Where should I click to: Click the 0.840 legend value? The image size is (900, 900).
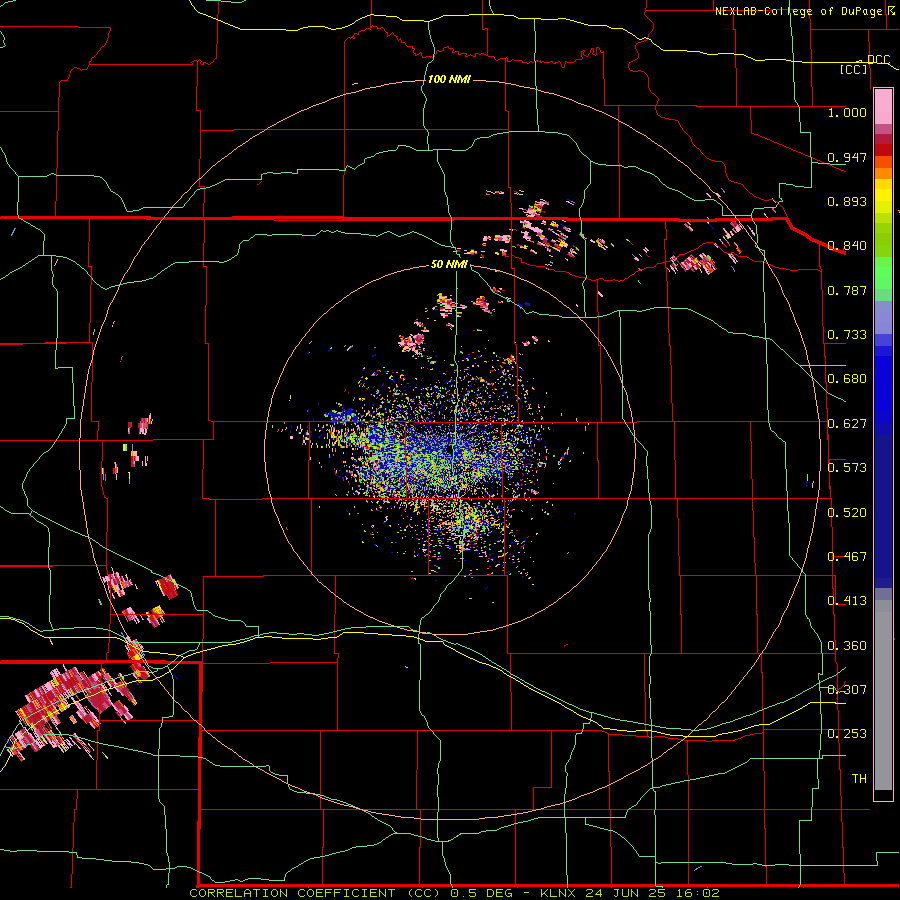(x=847, y=246)
